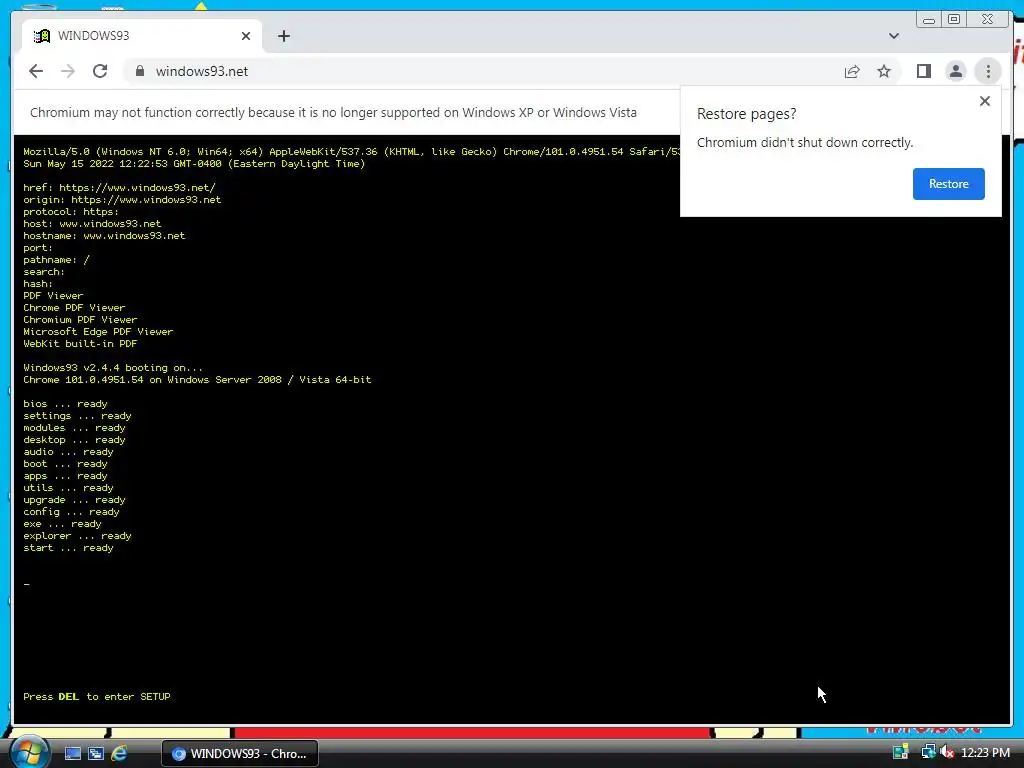The height and width of the screenshot is (768, 1024).
Task: Open network connection tray icon
Action: pos(928,753)
